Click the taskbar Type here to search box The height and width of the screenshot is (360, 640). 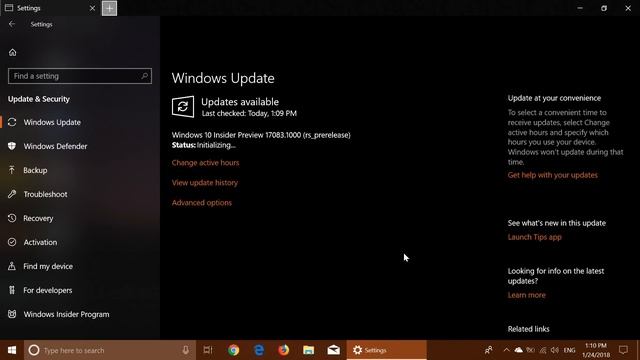[x=109, y=350]
